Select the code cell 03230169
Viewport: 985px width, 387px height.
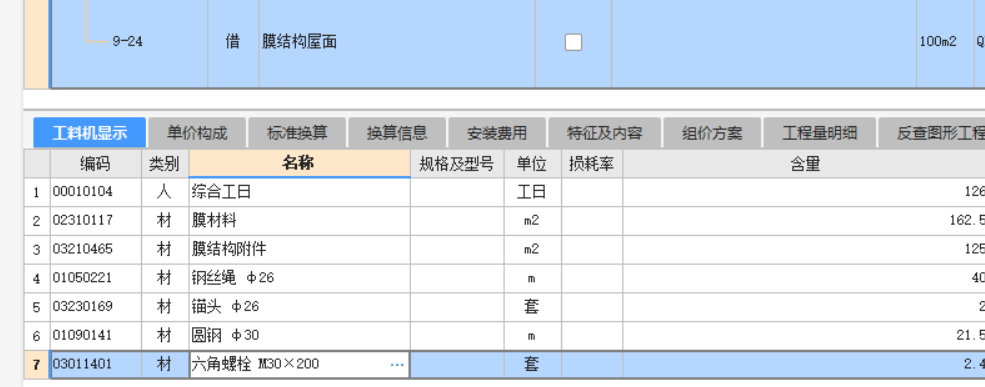pyautogui.click(x=95, y=307)
